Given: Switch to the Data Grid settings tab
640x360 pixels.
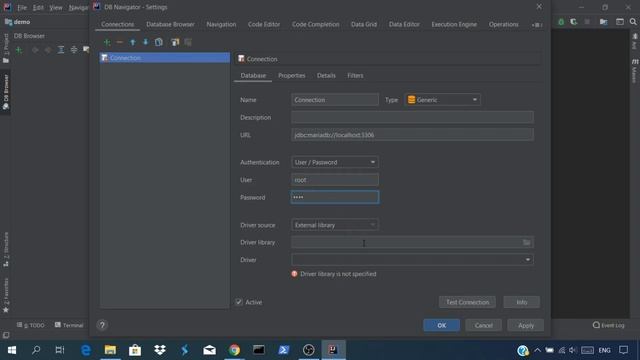Looking at the screenshot, I should click(x=364, y=24).
